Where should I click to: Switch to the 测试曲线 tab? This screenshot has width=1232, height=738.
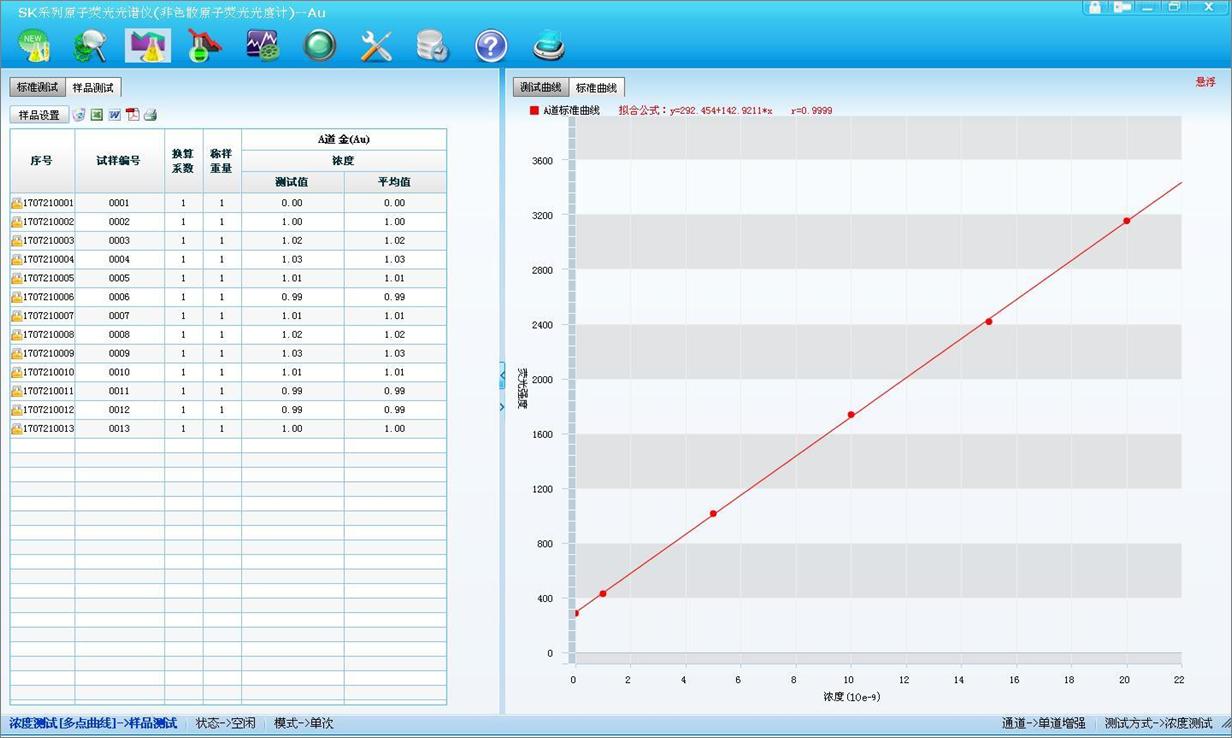click(x=541, y=88)
